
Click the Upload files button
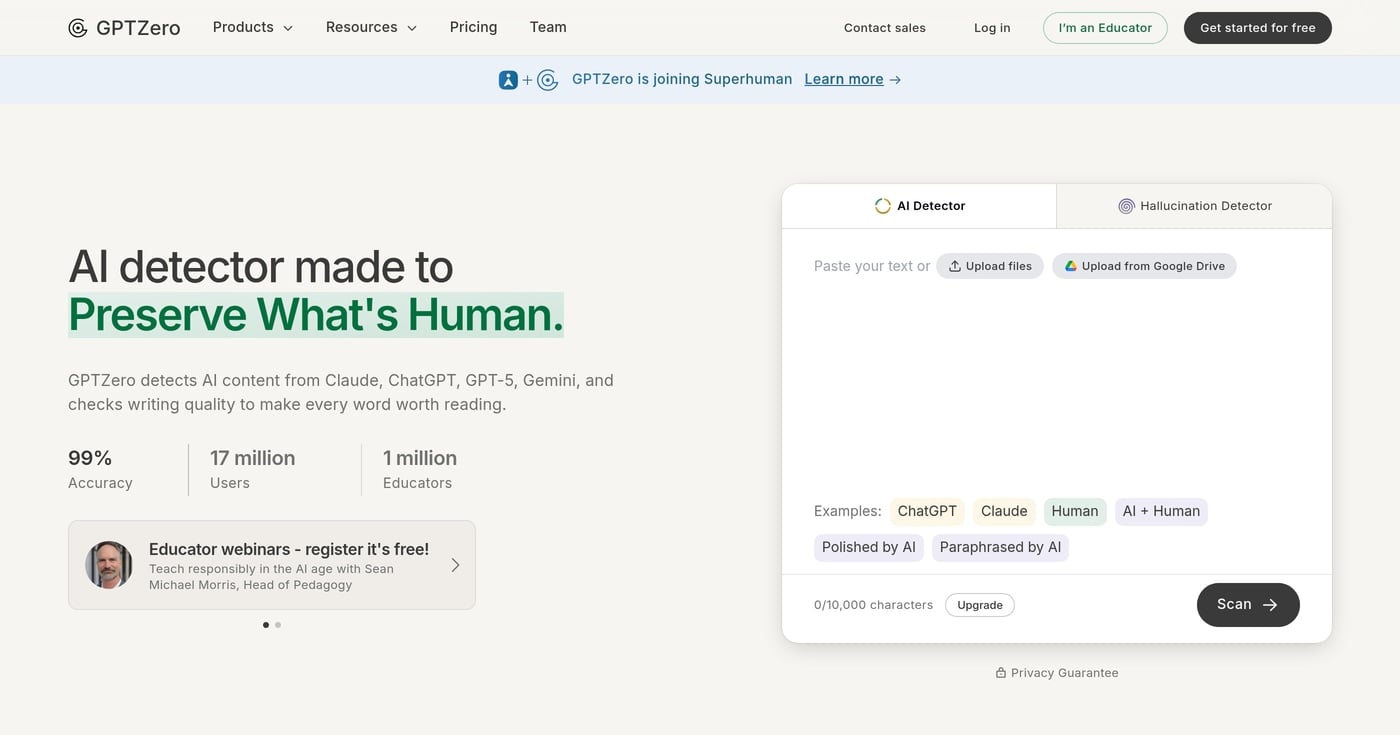click(990, 266)
